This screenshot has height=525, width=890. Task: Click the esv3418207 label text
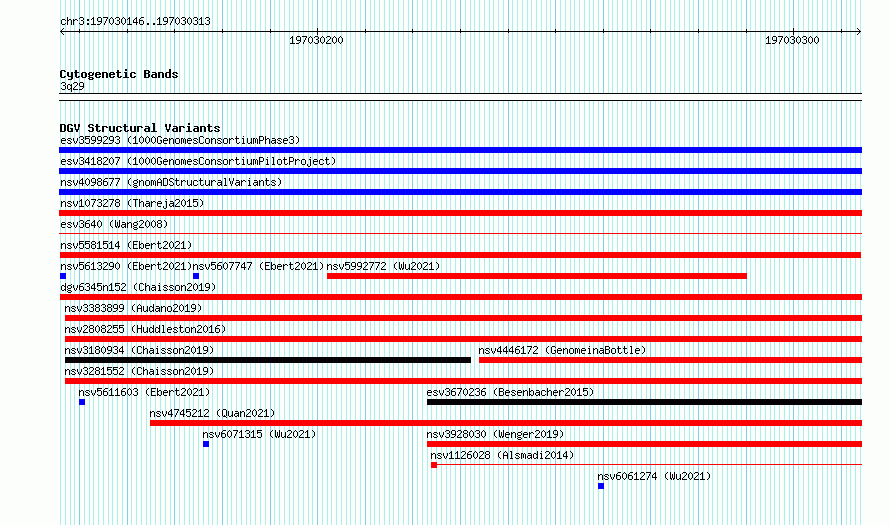[x=198, y=161]
